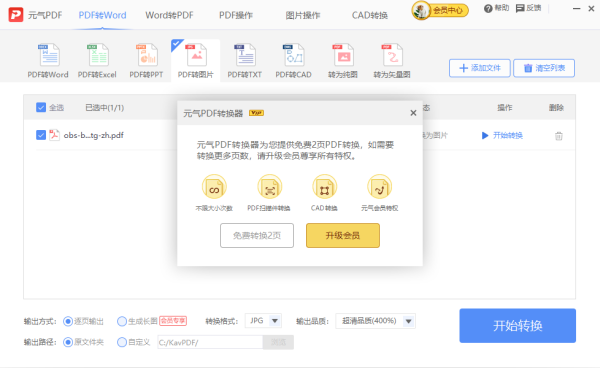Screen dimensions: 600x368
Task: Toggle checkbox for obs-b...tg-zh.pdf
Action: (x=41, y=135)
